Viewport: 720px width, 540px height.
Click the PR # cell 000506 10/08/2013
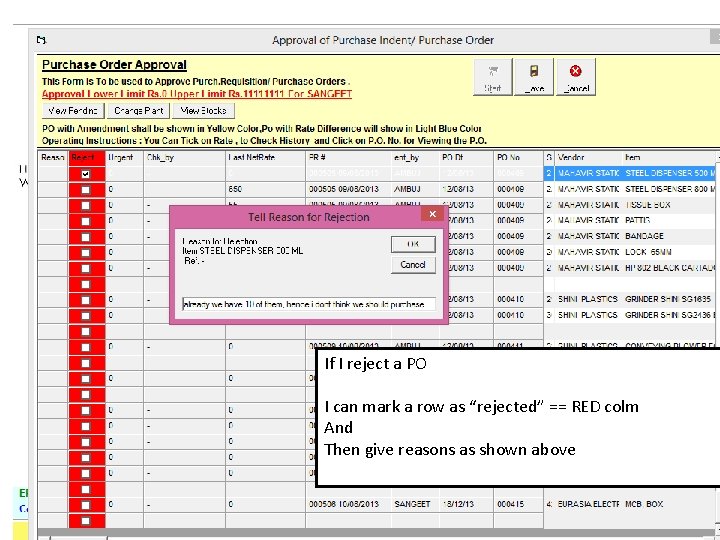point(349,504)
